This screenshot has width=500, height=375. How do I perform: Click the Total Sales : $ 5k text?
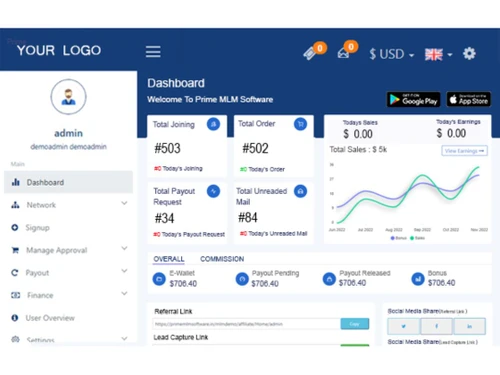tap(358, 150)
